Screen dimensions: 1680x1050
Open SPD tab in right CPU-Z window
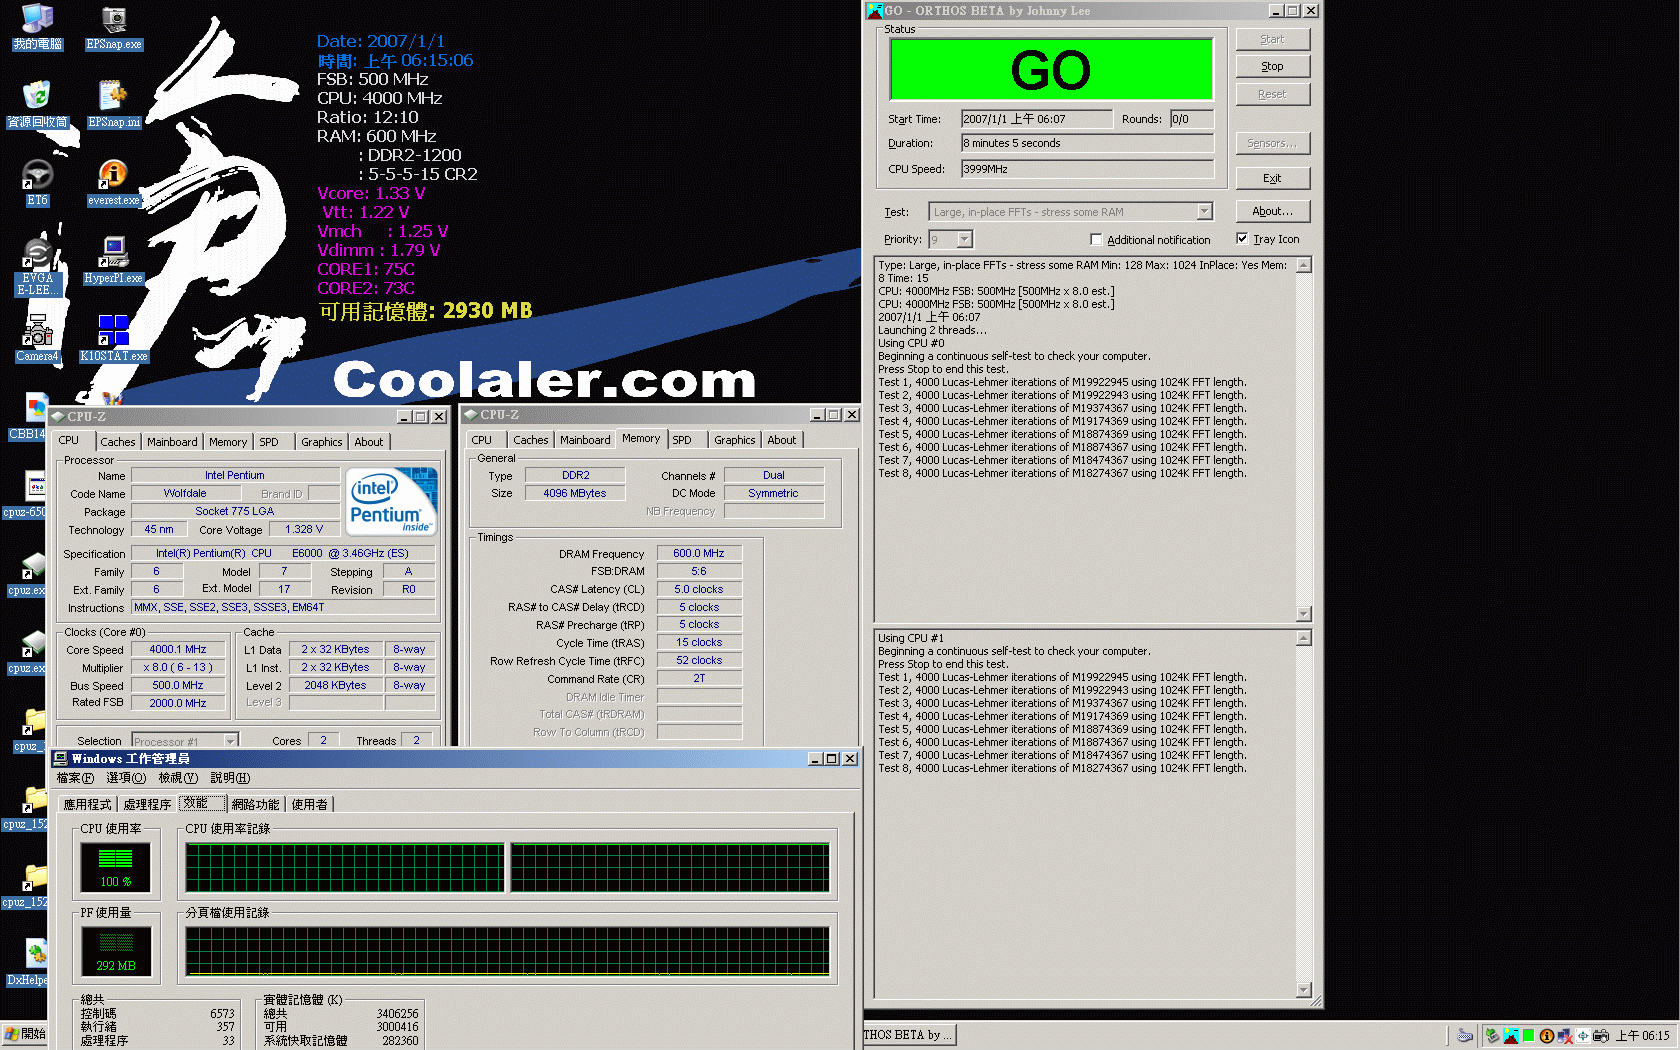682,440
